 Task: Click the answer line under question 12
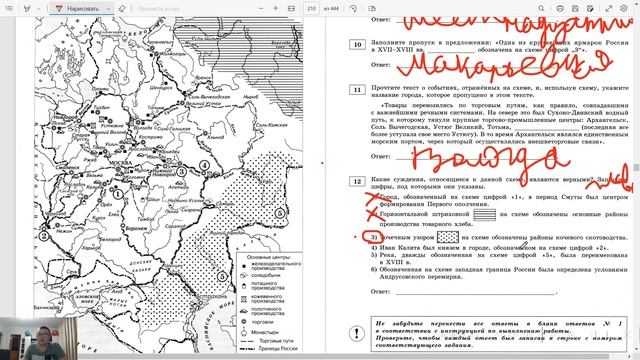coord(475,292)
